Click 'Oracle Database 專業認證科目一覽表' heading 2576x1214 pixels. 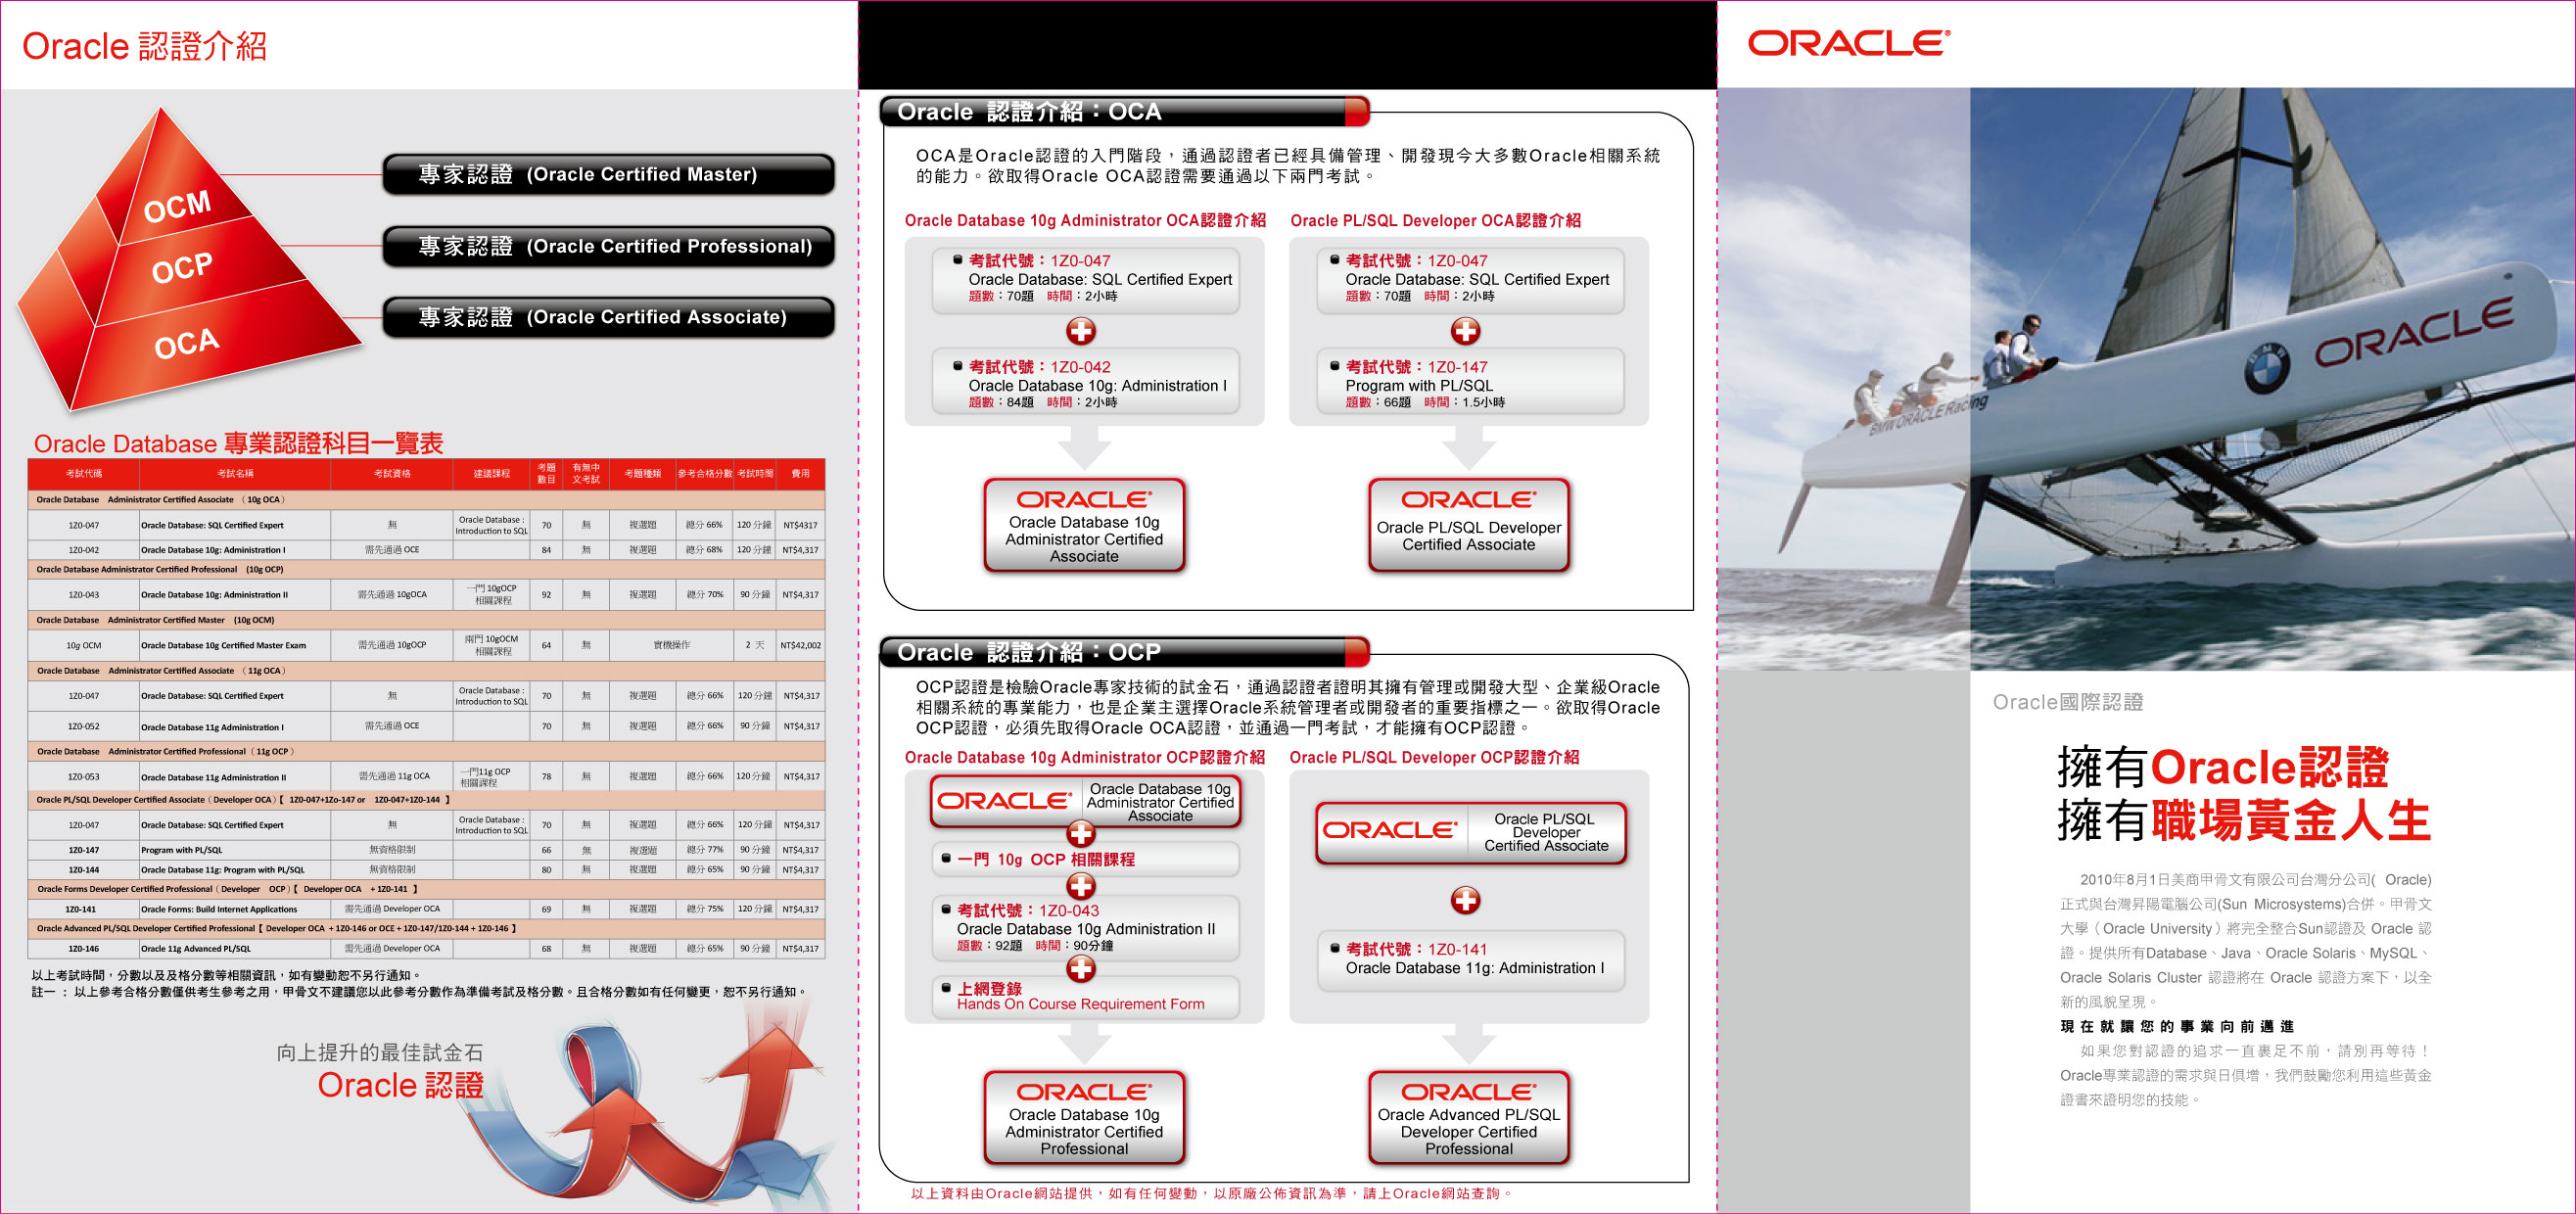(238, 443)
